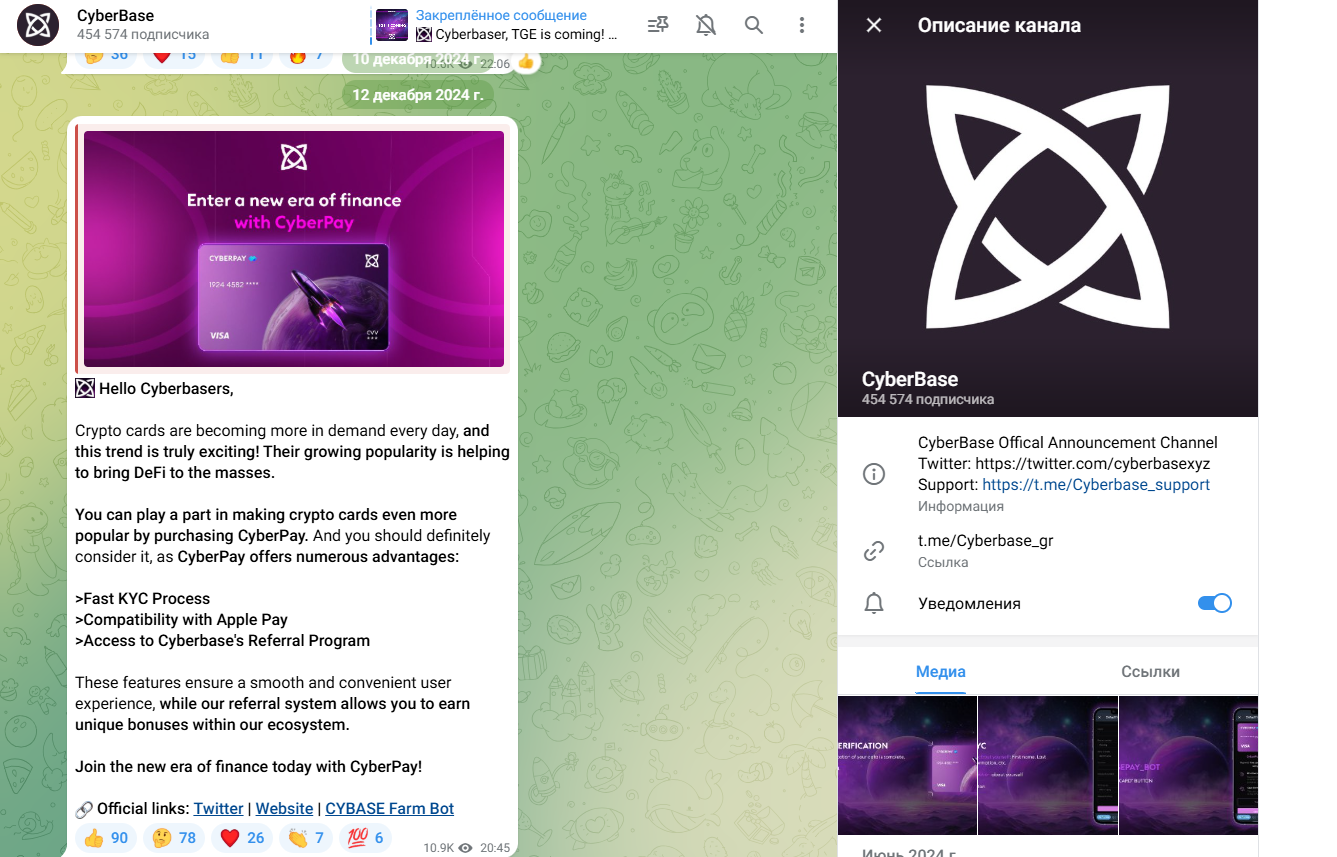The image size is (1337, 857).
Task: Open the first media thumbnail labeled VERIFICATION
Action: [907, 765]
